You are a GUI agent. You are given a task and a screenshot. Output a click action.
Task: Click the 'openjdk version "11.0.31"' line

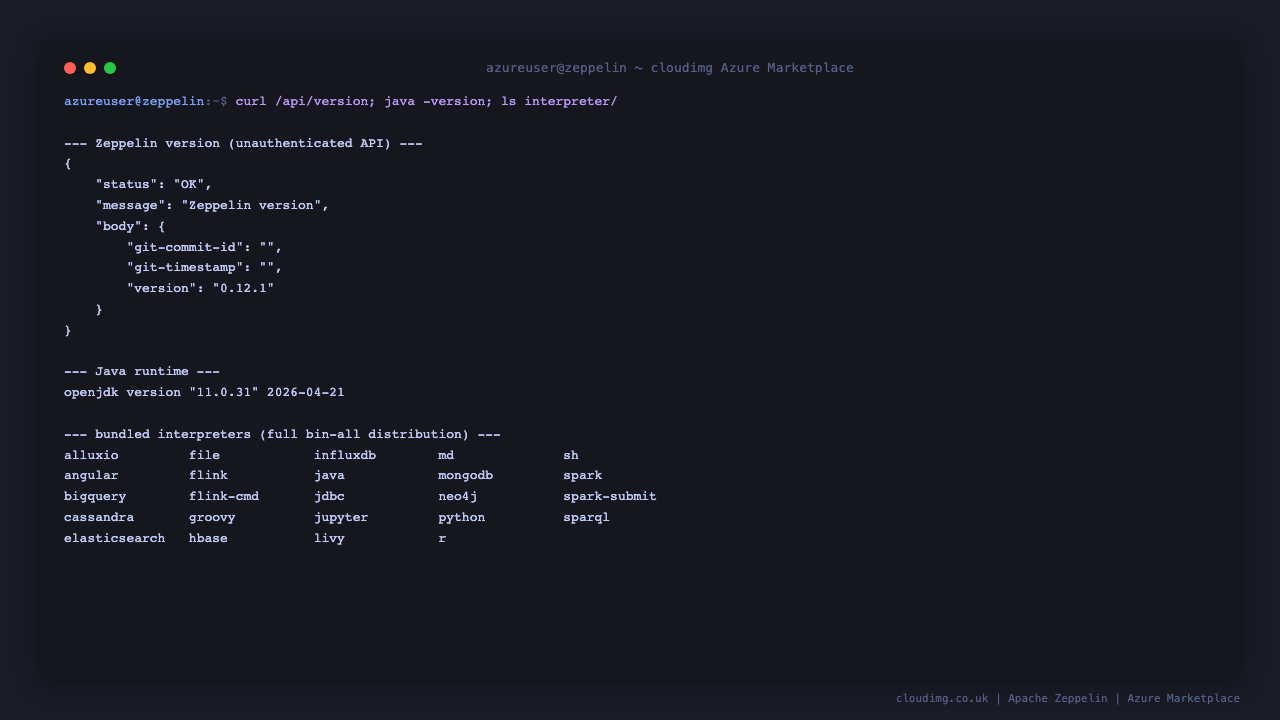pos(204,392)
